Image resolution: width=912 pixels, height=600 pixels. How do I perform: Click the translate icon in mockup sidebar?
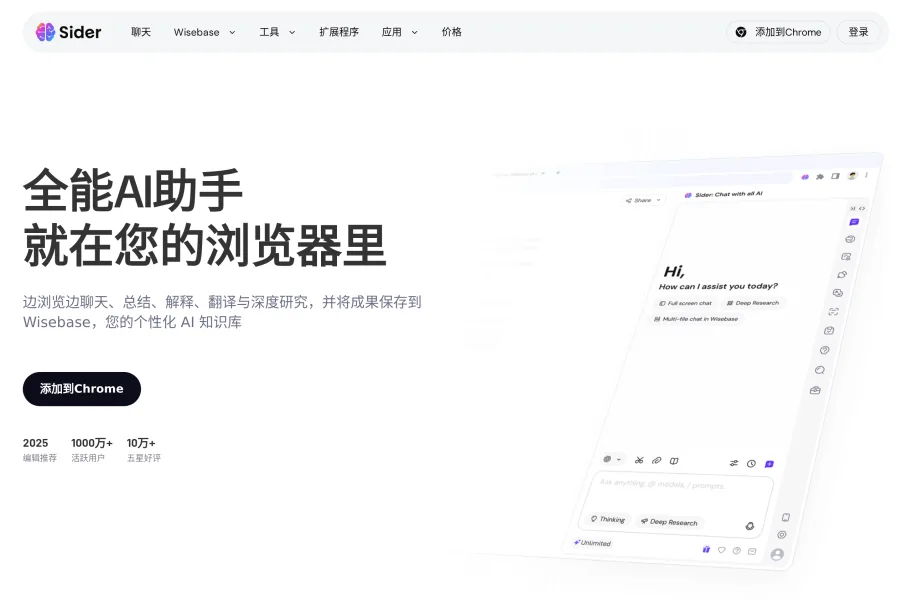pyautogui.click(x=838, y=293)
